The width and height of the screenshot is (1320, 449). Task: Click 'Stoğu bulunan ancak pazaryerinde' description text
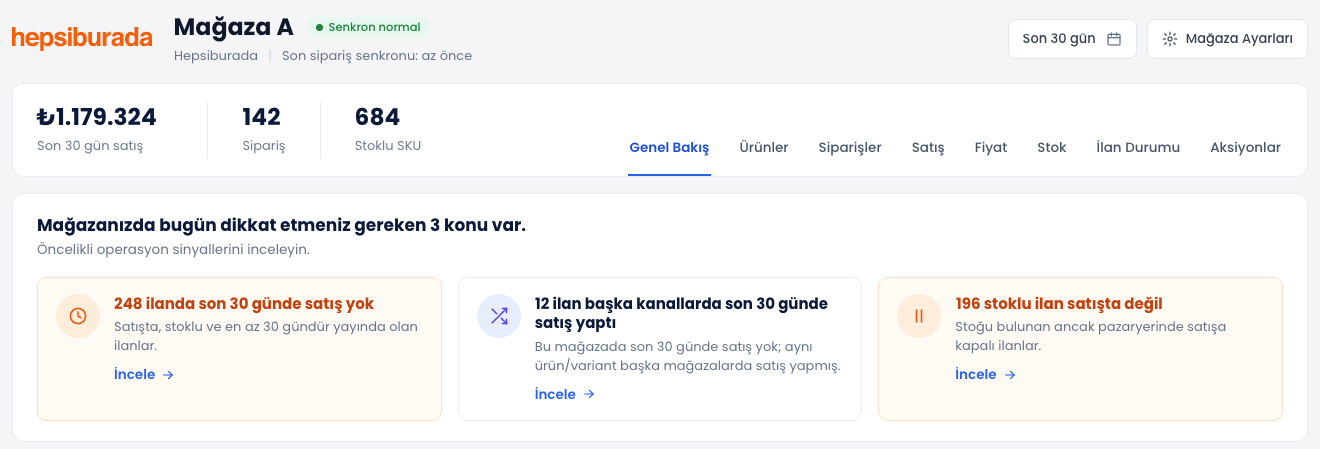pos(1091,336)
